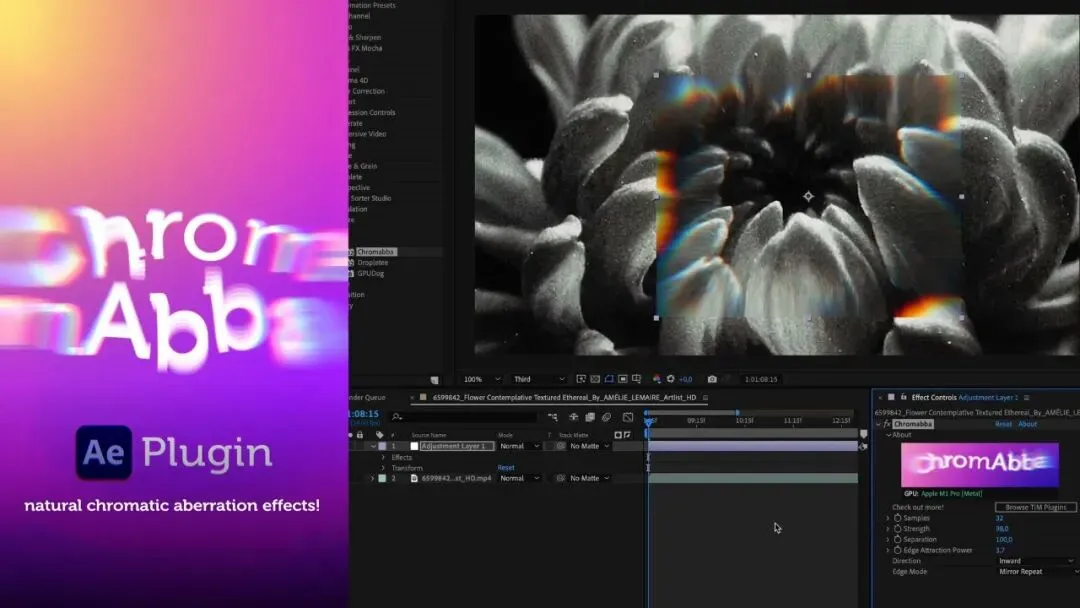Click Reset link for Chromabba effect
The width and height of the screenshot is (1080, 608).
click(x=1004, y=424)
